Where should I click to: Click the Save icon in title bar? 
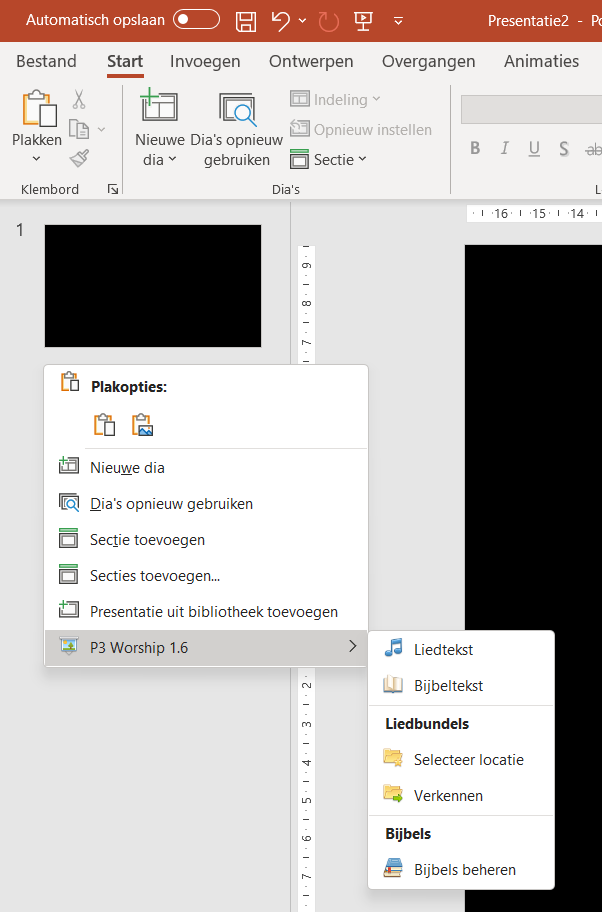[x=245, y=20]
